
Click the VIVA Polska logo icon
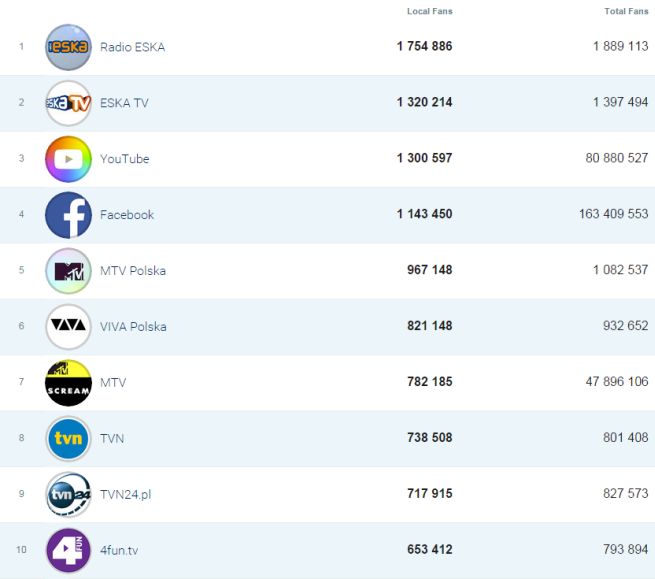pos(68,327)
